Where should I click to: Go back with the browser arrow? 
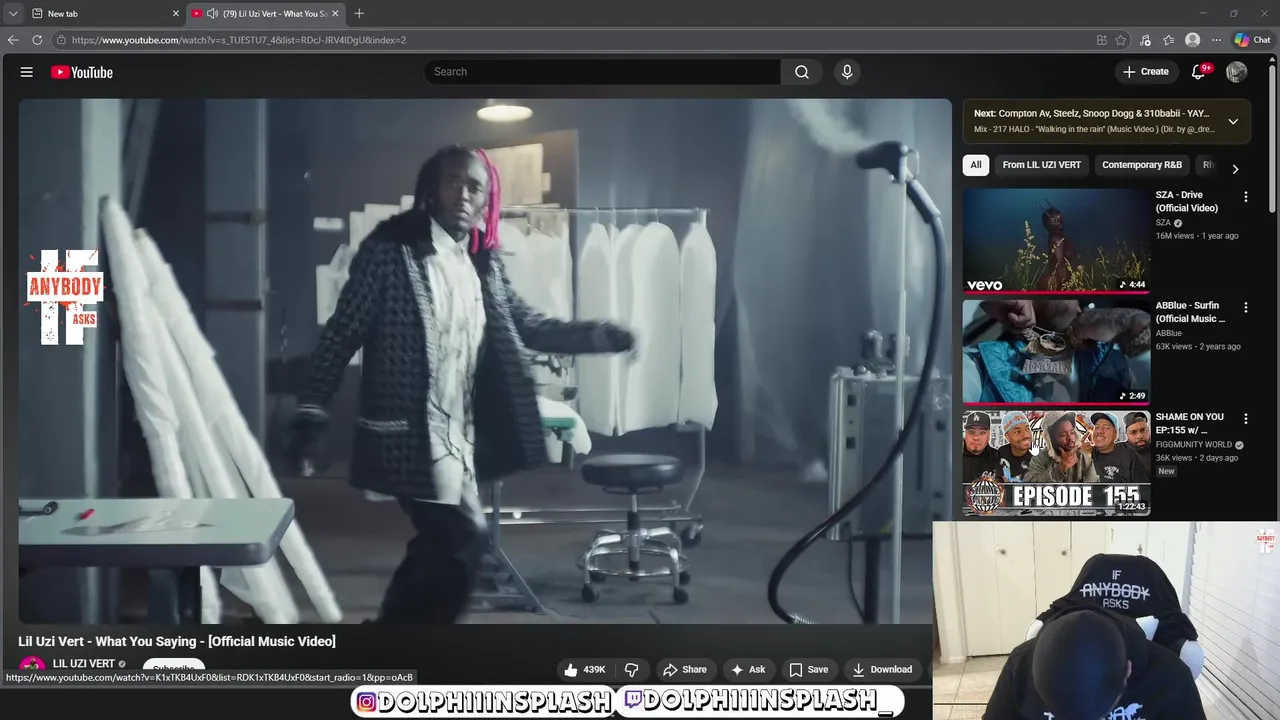pos(13,40)
